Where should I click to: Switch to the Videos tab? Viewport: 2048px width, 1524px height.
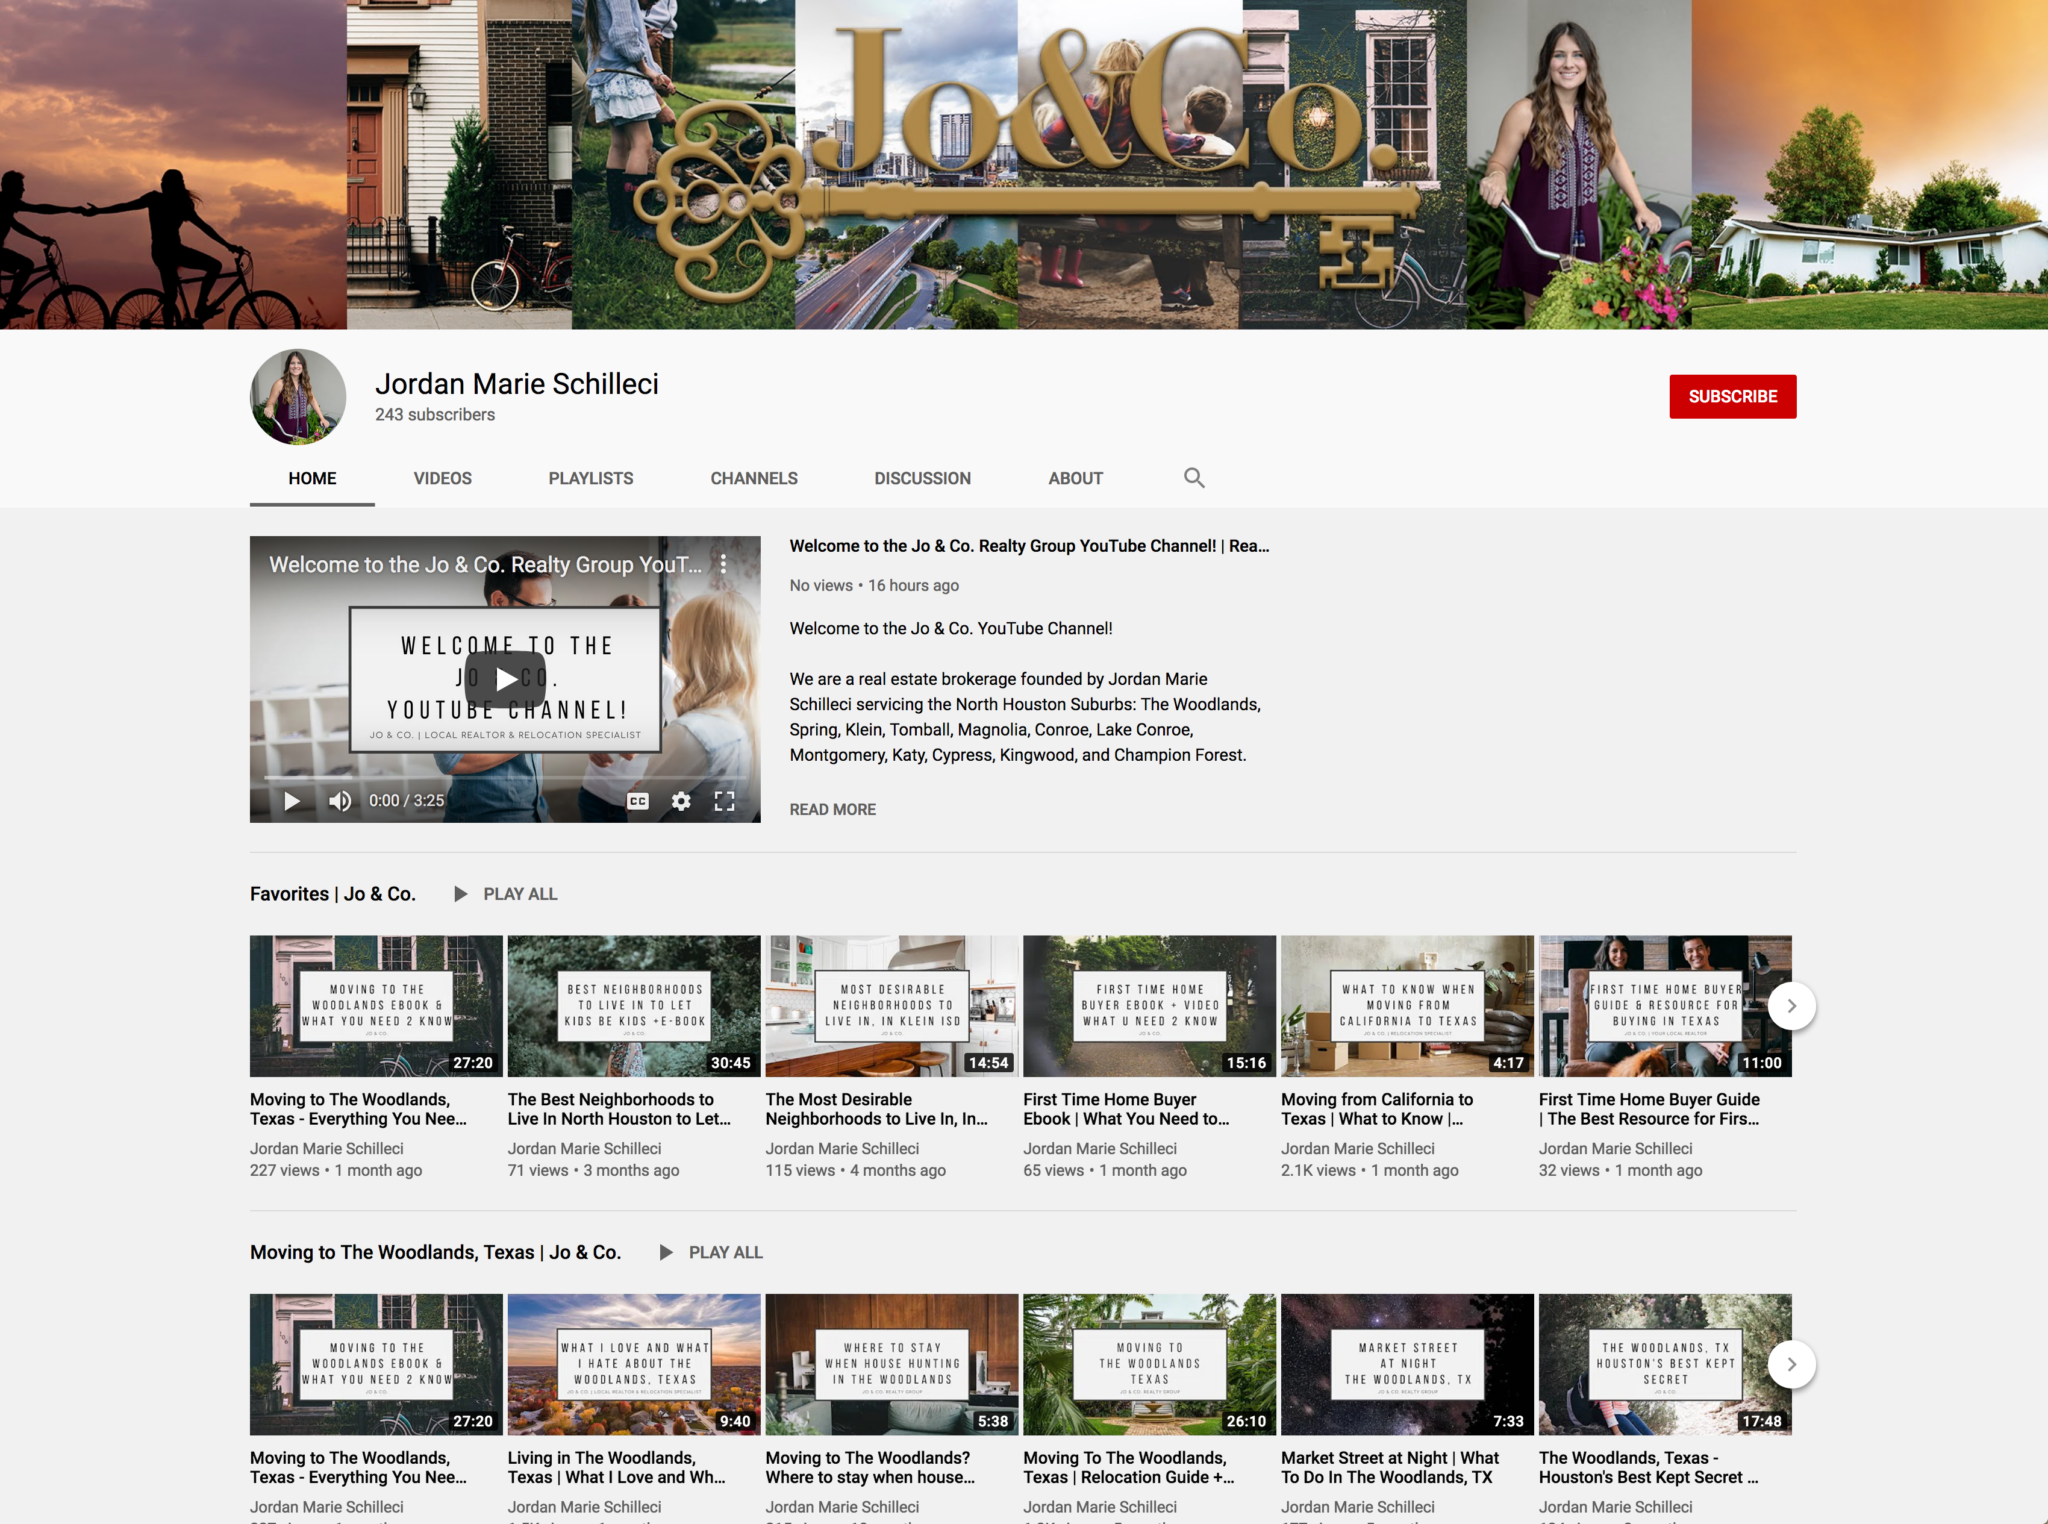442,478
